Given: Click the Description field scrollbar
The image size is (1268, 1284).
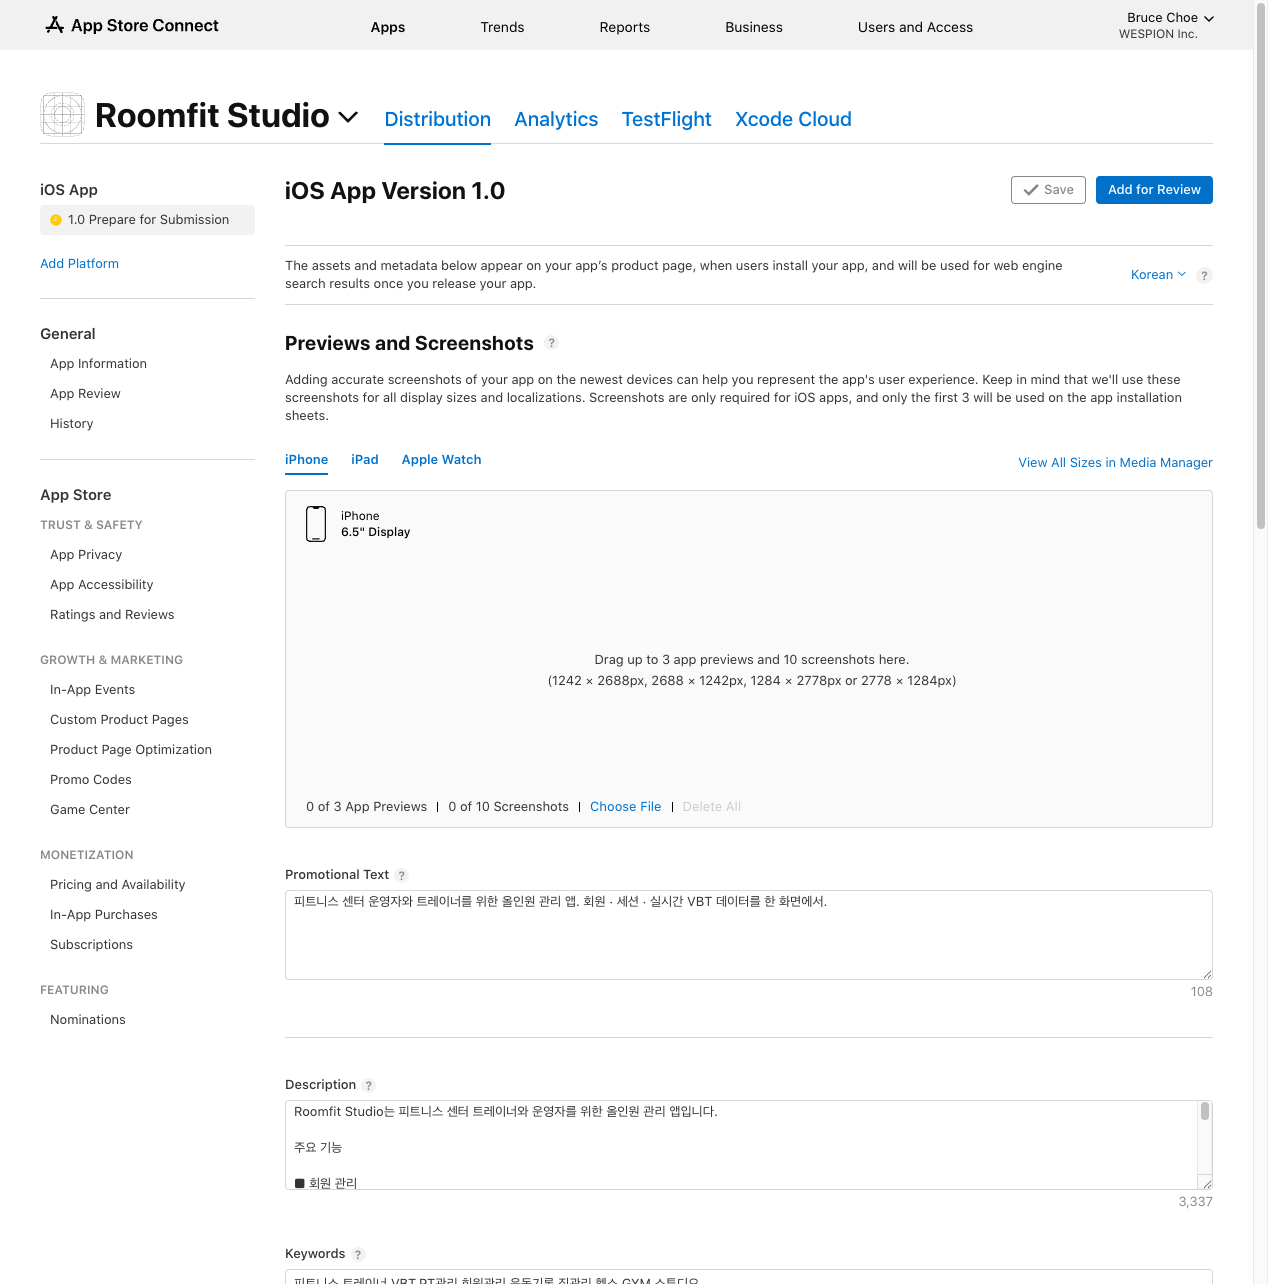Looking at the screenshot, I should (x=1205, y=1112).
